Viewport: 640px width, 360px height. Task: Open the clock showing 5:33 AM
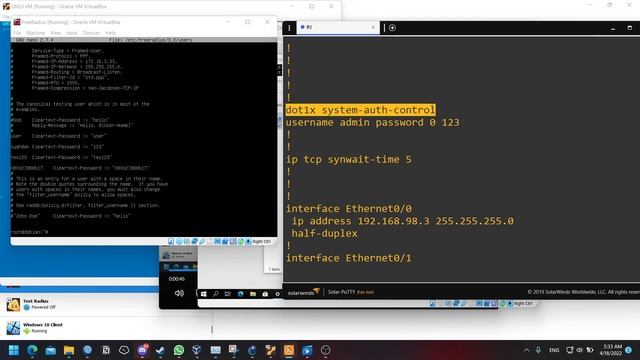pyautogui.click(x=611, y=350)
